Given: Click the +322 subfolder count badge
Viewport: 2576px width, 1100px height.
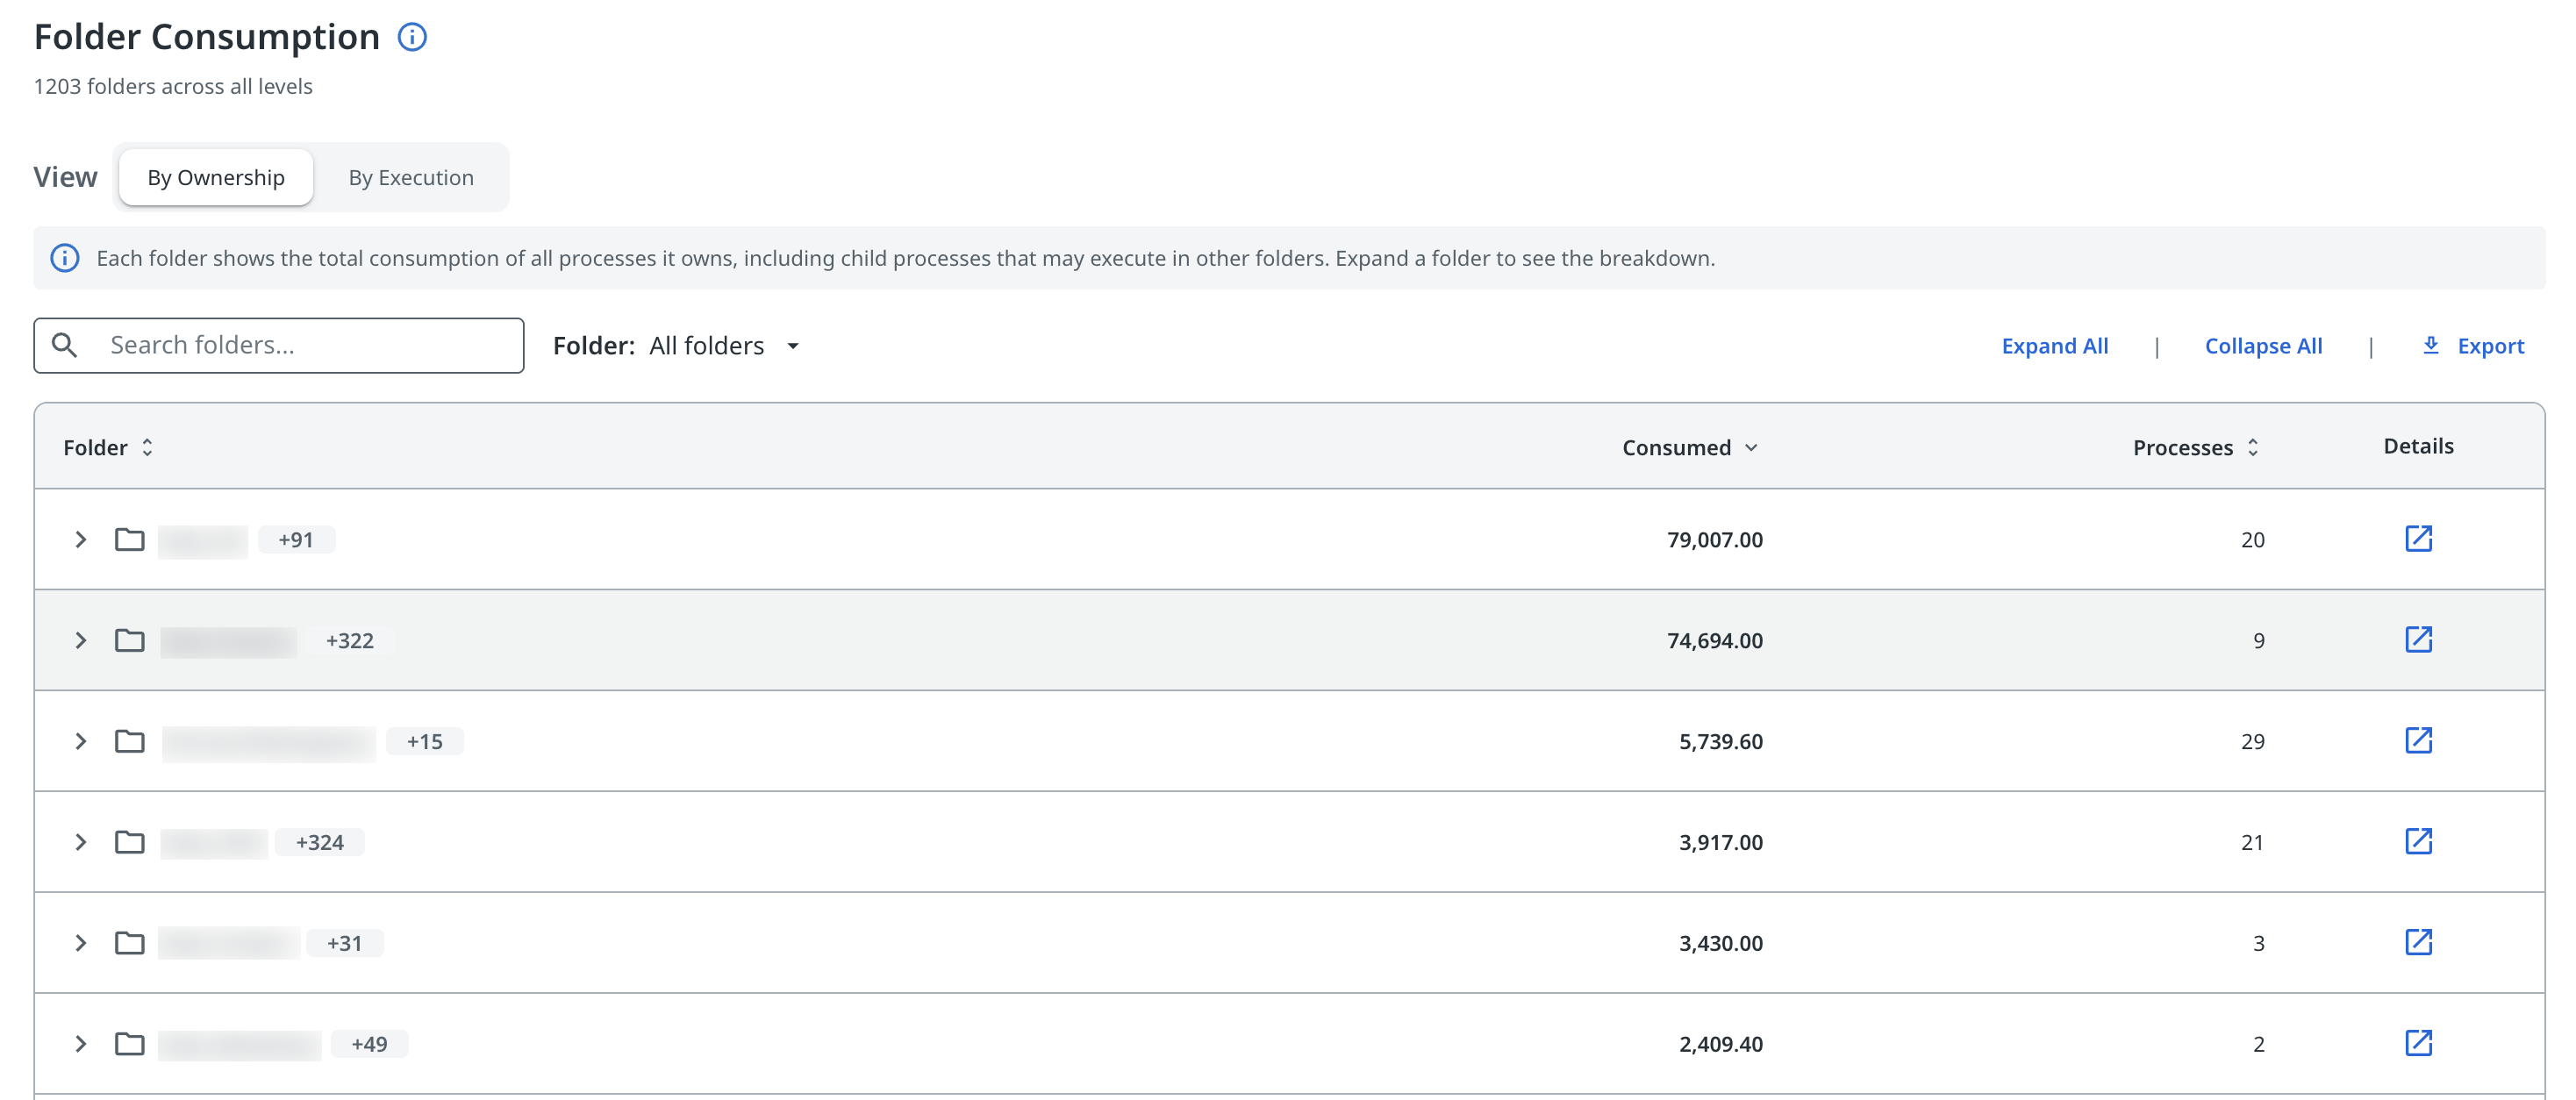Looking at the screenshot, I should pos(350,641).
